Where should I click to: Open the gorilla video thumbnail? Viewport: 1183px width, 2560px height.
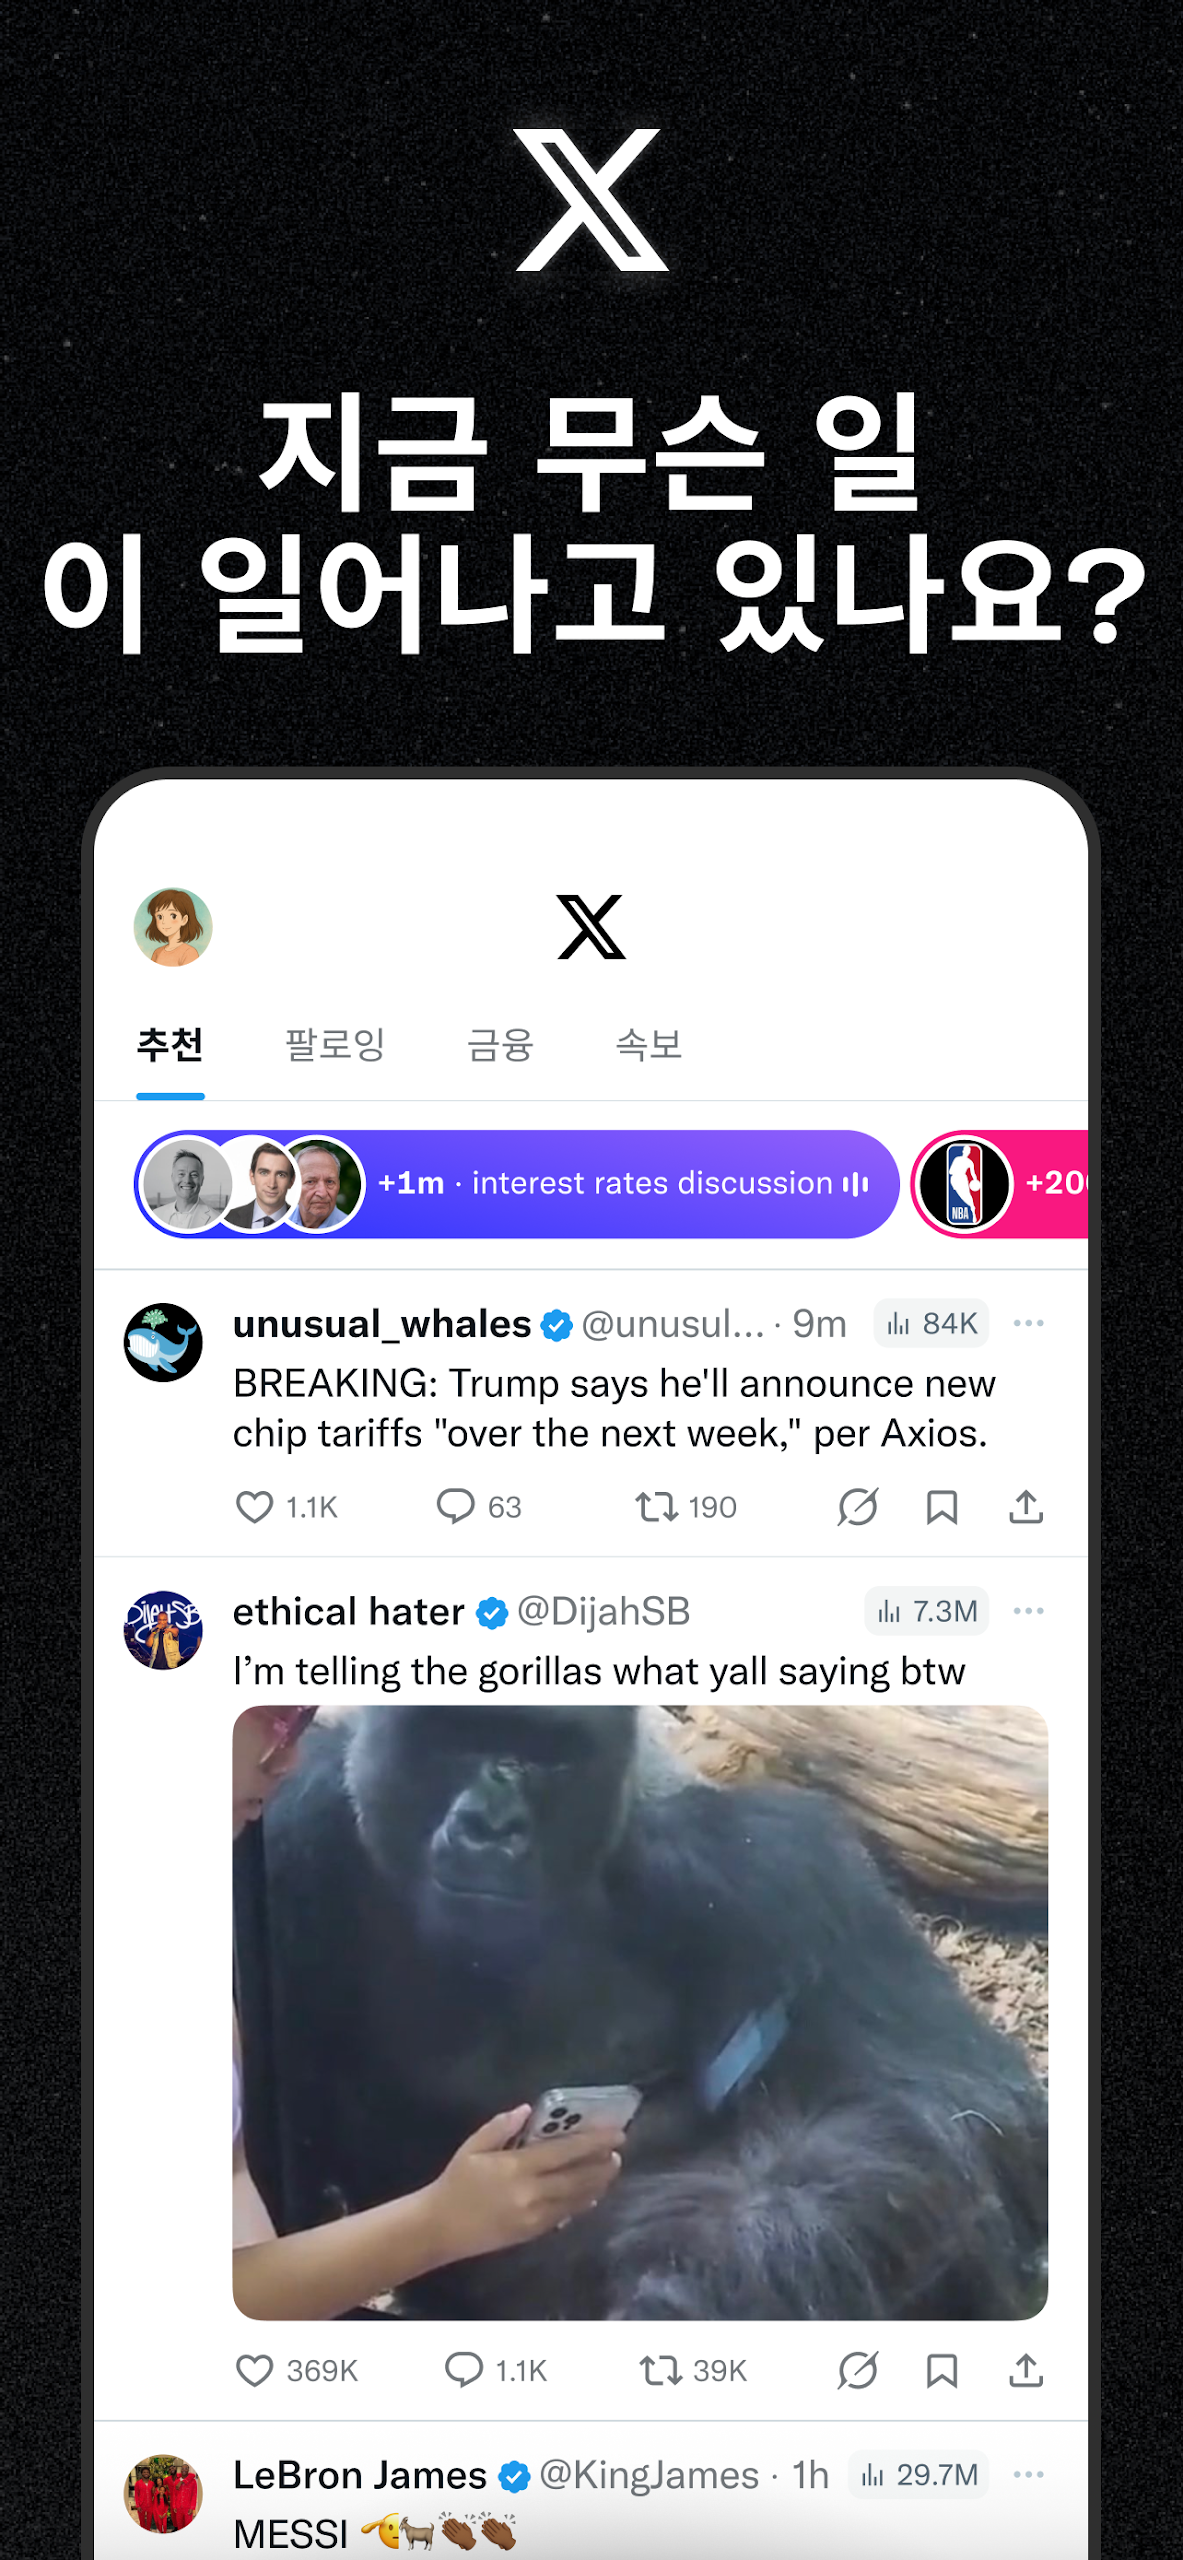coord(640,2012)
